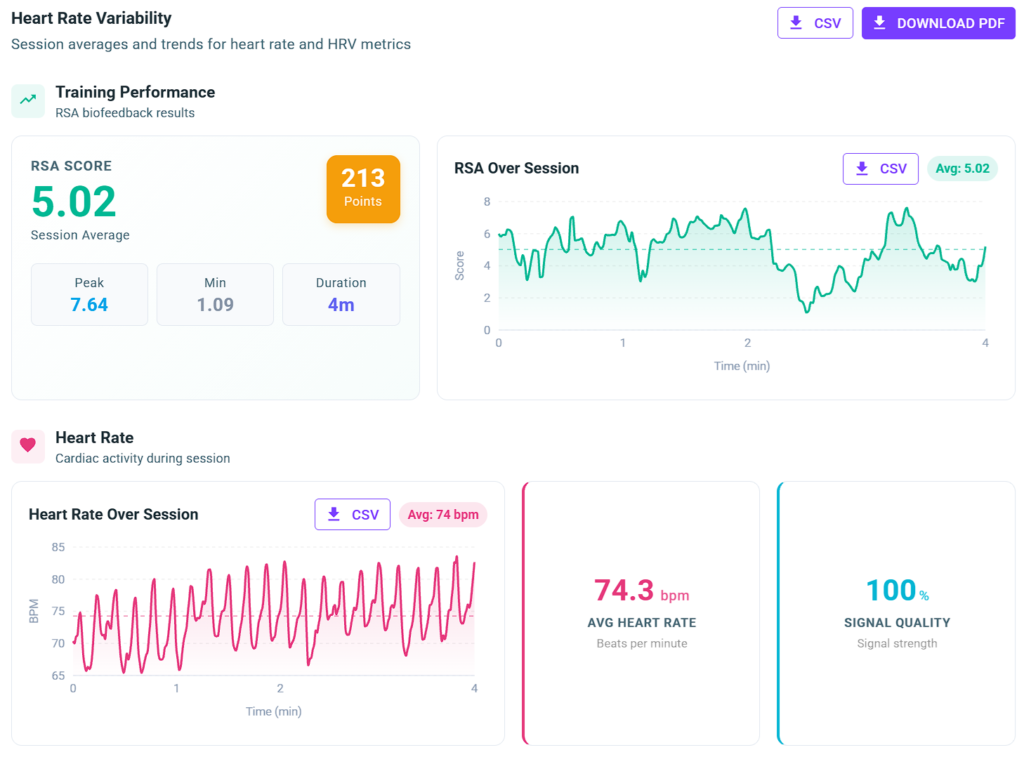Click the Signal strength caption
The width and height of the screenshot is (1024, 757).
(897, 643)
